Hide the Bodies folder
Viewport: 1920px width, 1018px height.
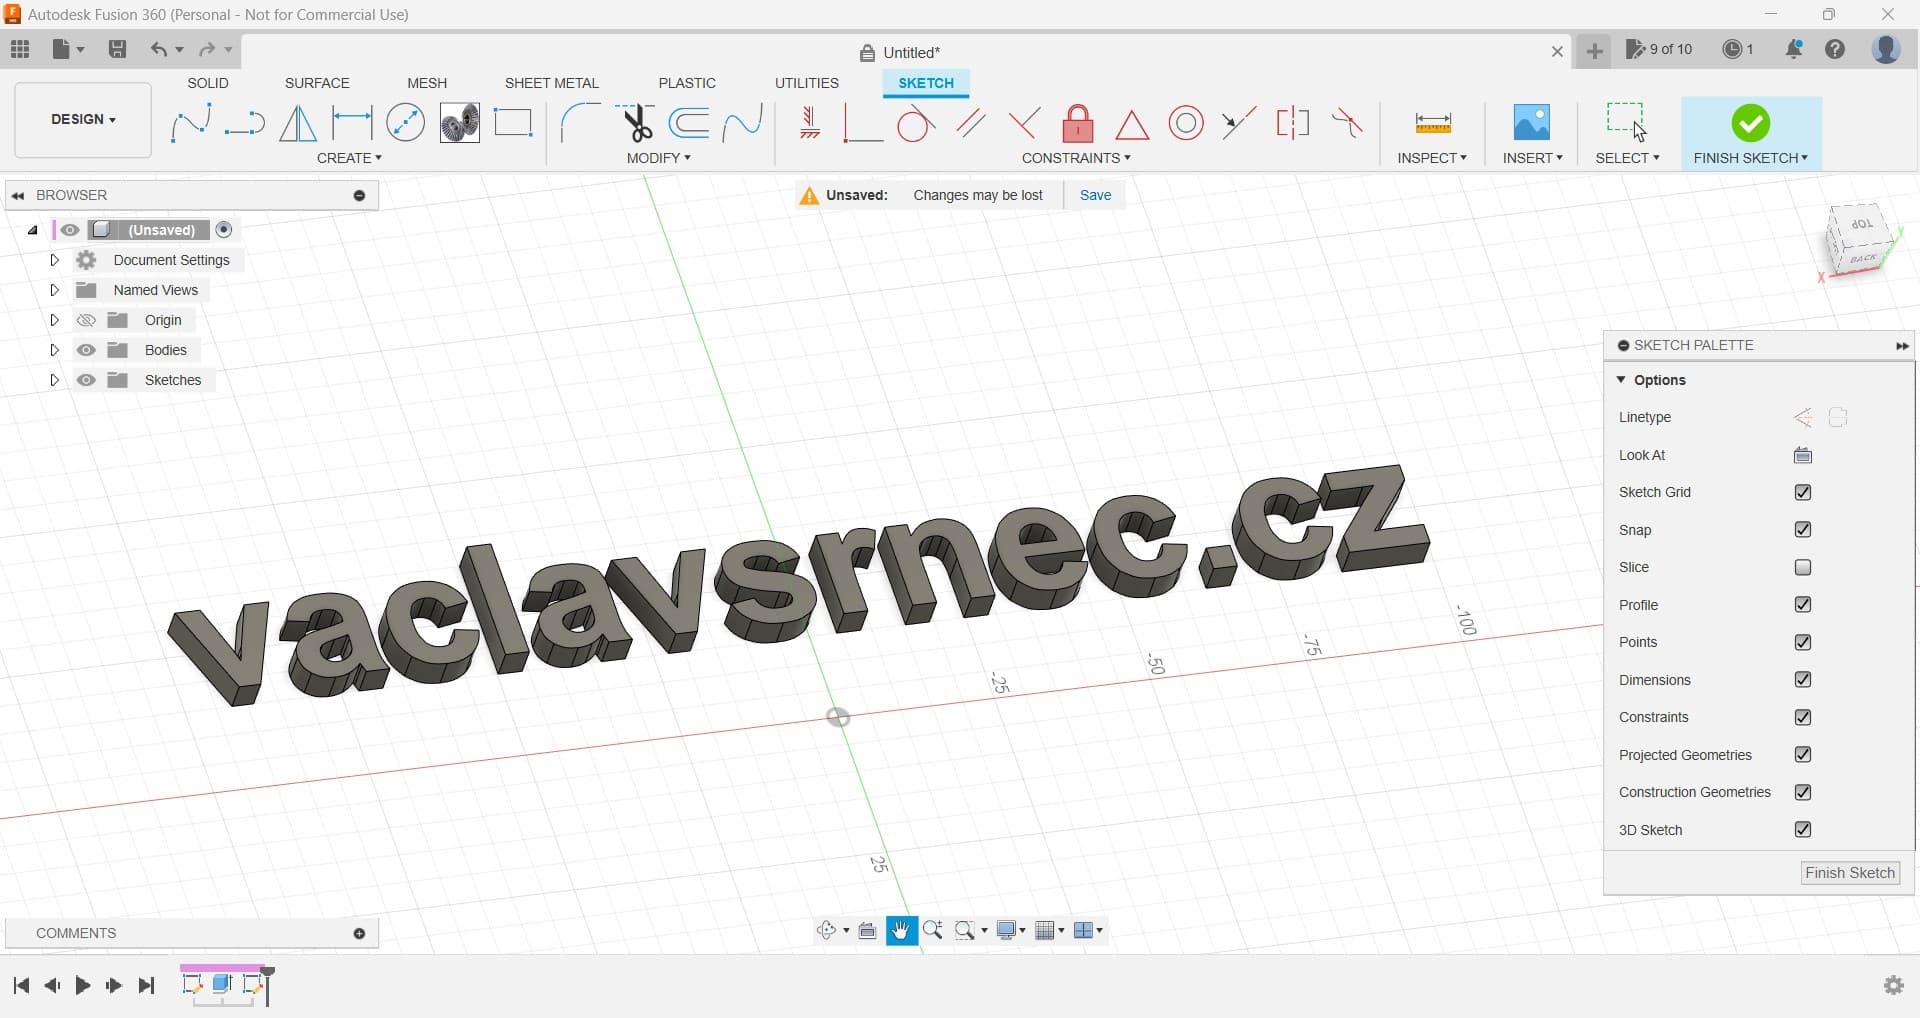click(86, 350)
